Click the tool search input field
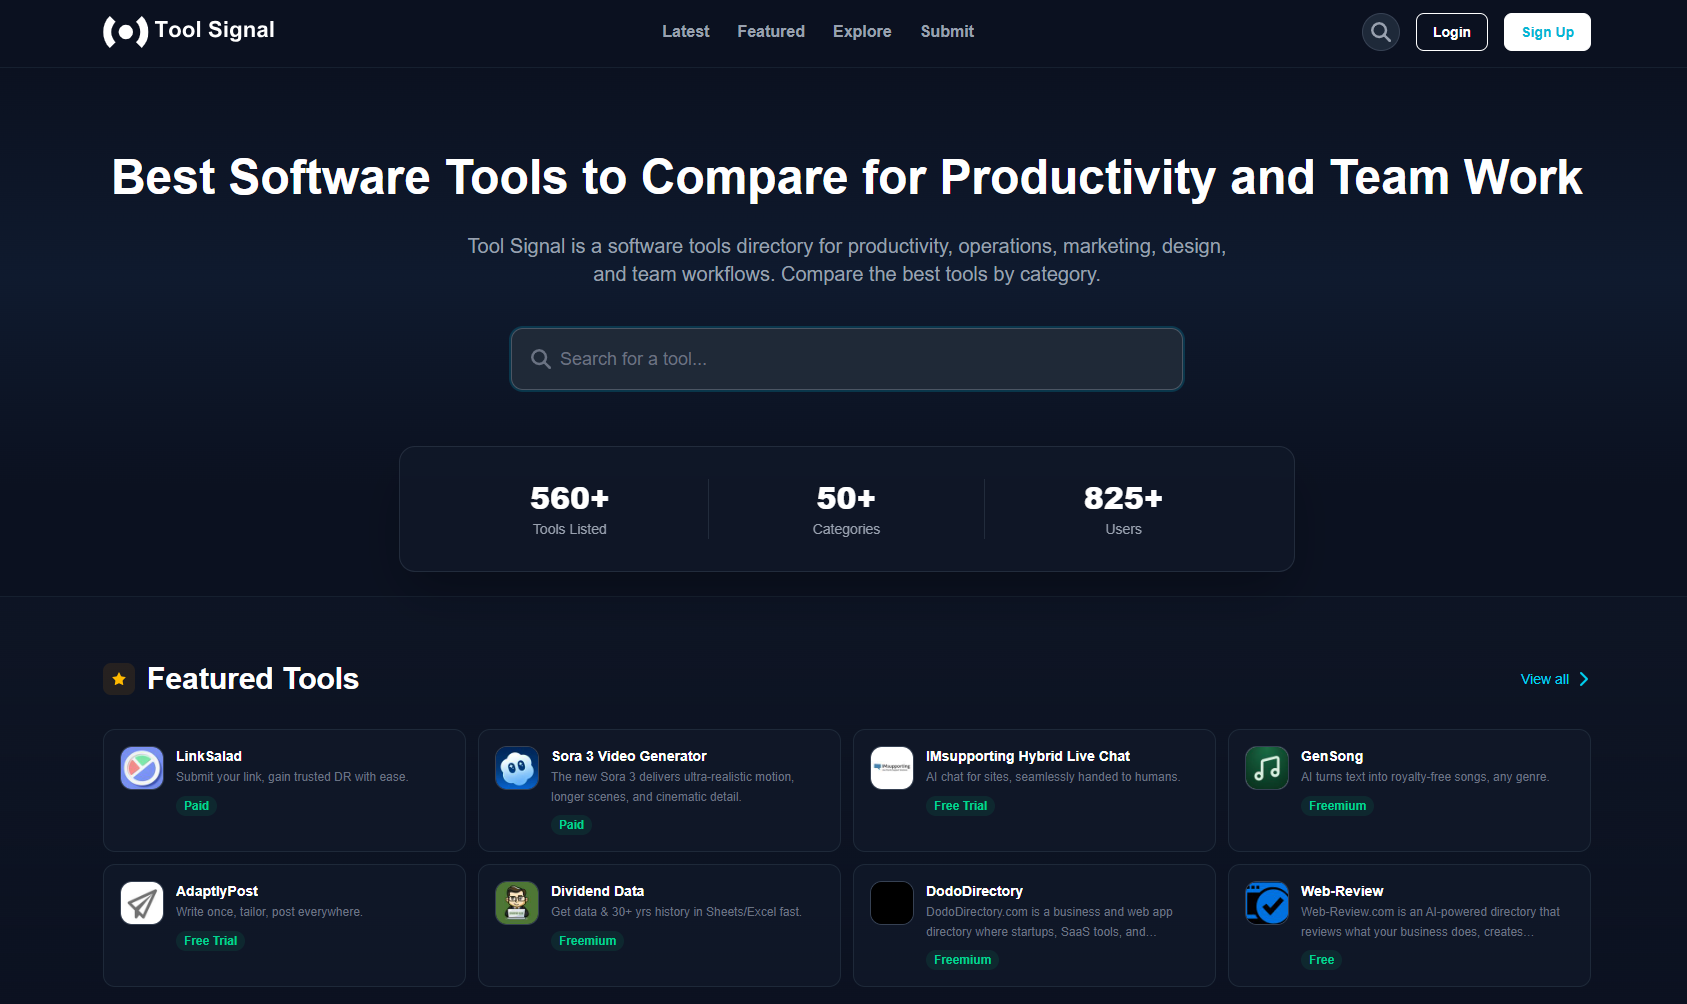Screen dimensions: 1687x1004 click(x=846, y=358)
